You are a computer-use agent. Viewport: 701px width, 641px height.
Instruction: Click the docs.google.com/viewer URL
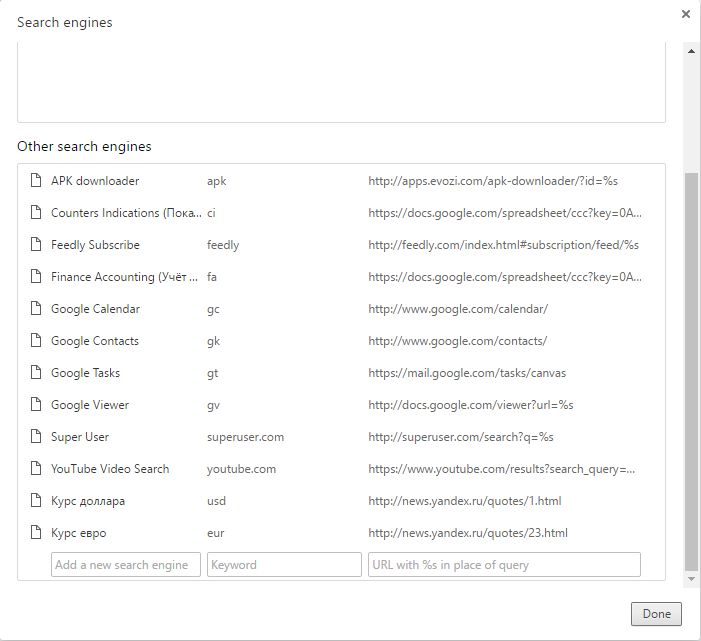pyautogui.click(x=470, y=405)
